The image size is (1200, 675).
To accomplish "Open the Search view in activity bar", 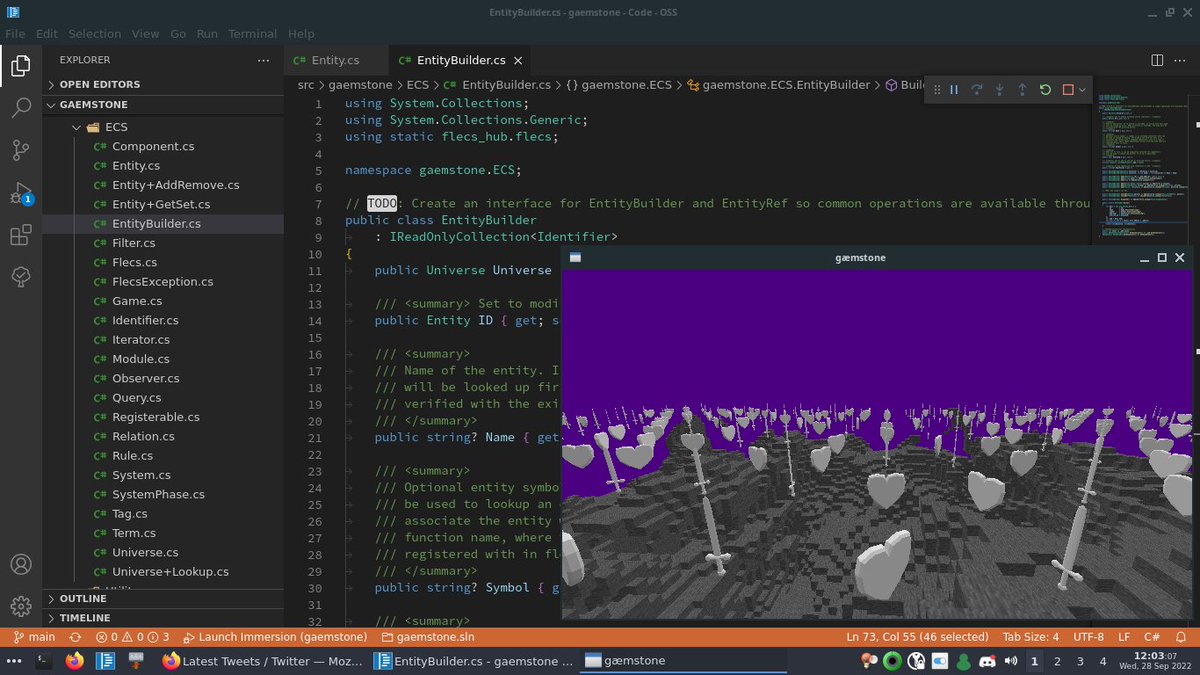I will click(21, 108).
